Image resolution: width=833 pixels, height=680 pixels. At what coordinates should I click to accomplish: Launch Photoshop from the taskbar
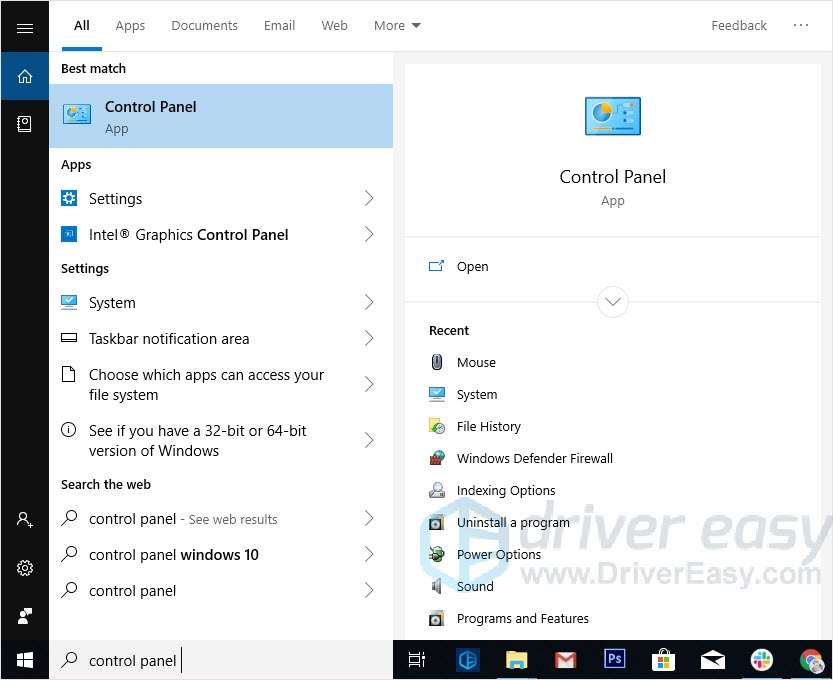(614, 660)
